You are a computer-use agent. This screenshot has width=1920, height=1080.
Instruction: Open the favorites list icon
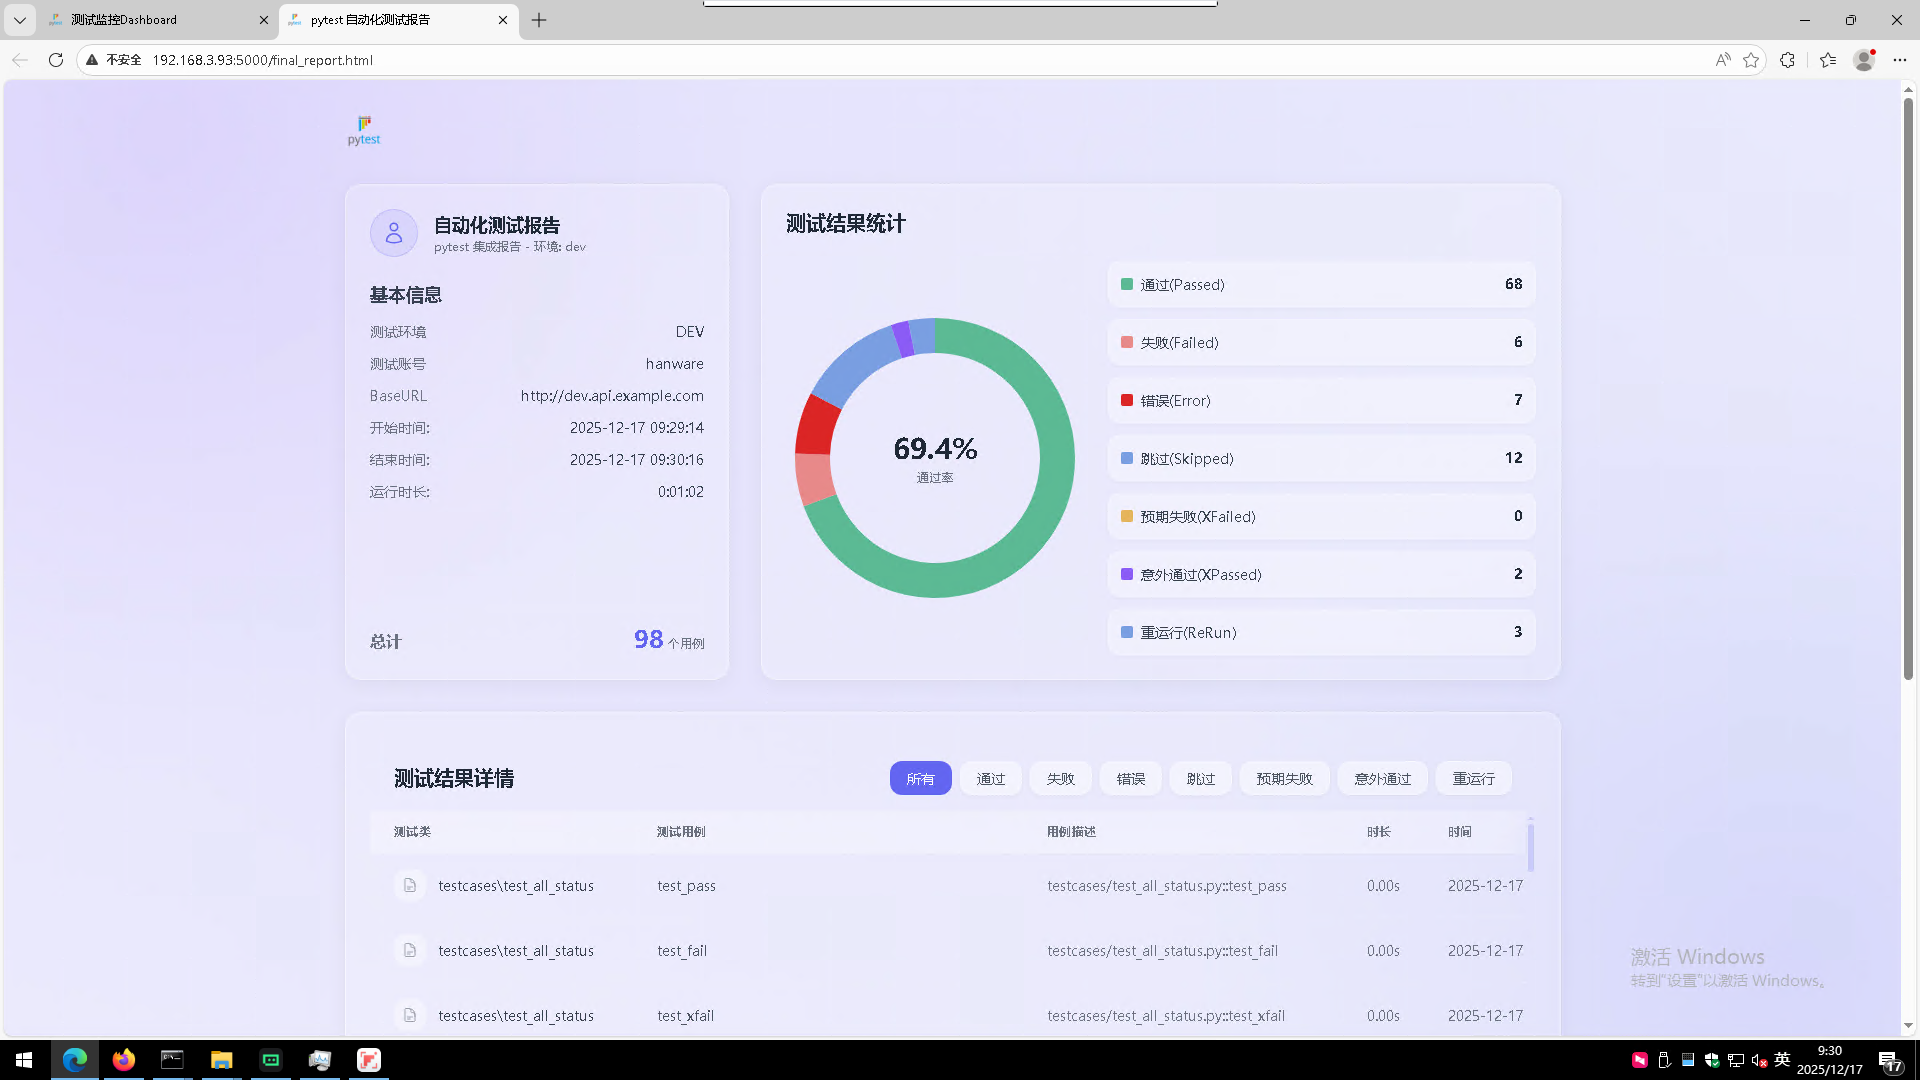(x=1828, y=60)
